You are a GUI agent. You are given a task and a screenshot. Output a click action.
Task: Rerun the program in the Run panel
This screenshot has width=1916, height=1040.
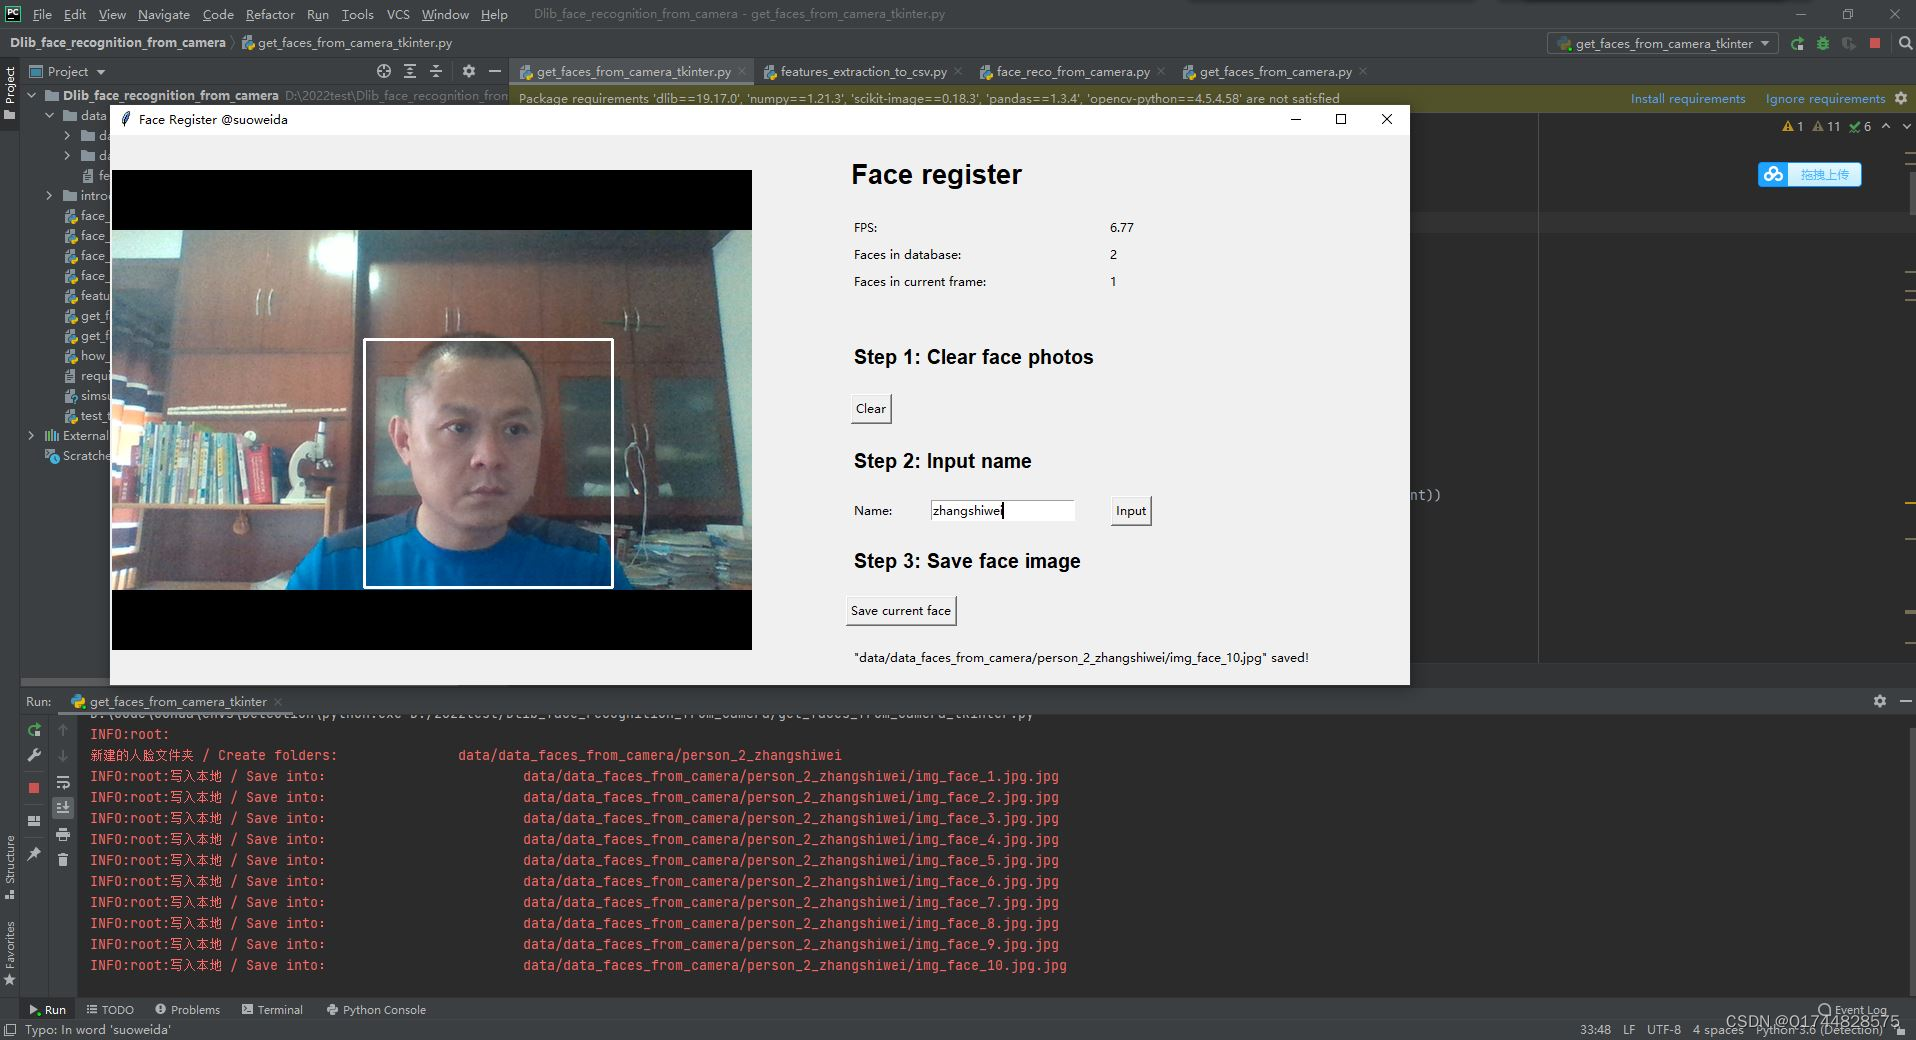33,730
